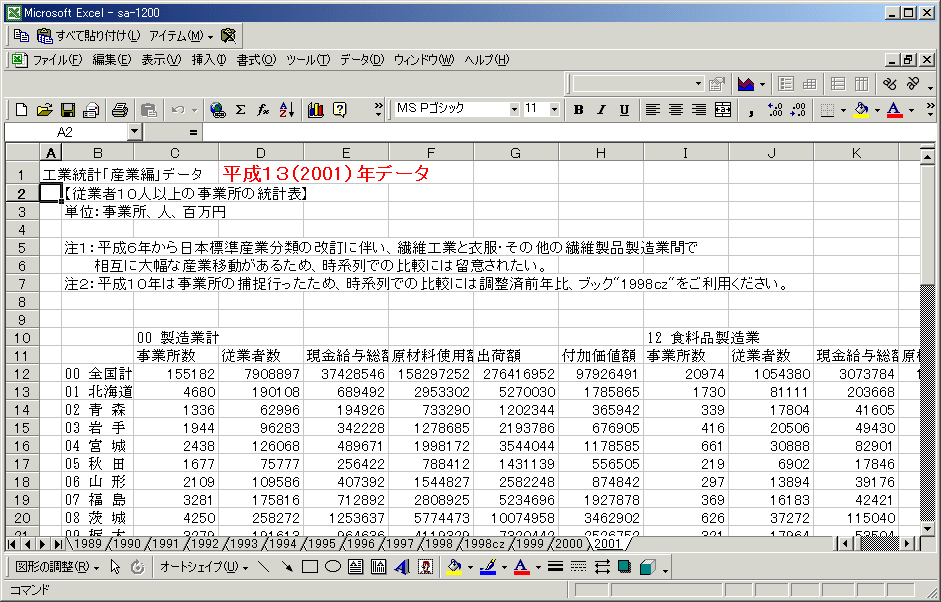Click the Merge and Center icon
941x602 pixels.
coord(723,110)
